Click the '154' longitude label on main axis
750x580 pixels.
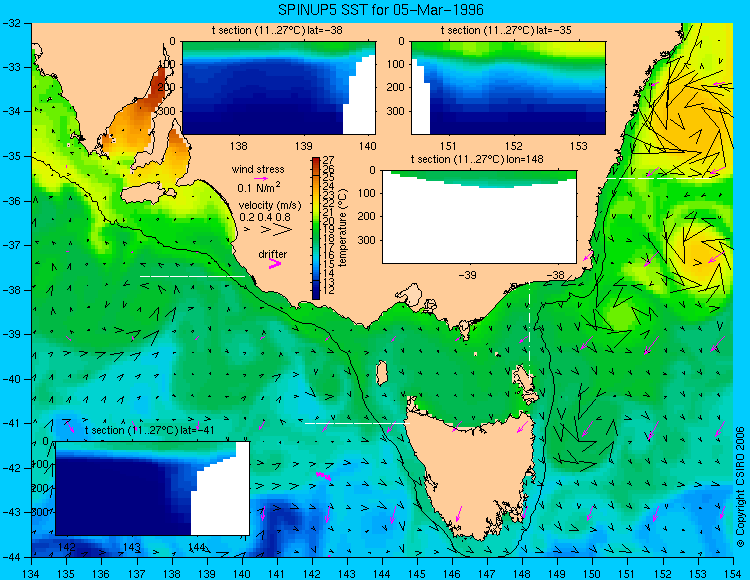733,574
